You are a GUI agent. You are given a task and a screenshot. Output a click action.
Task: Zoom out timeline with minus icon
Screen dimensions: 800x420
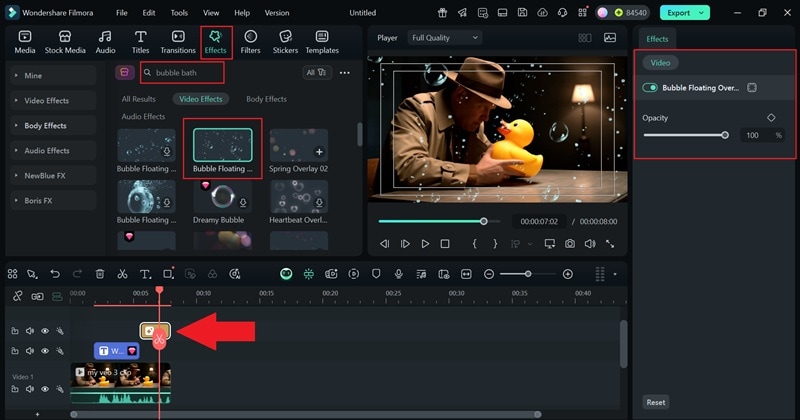tap(489, 274)
